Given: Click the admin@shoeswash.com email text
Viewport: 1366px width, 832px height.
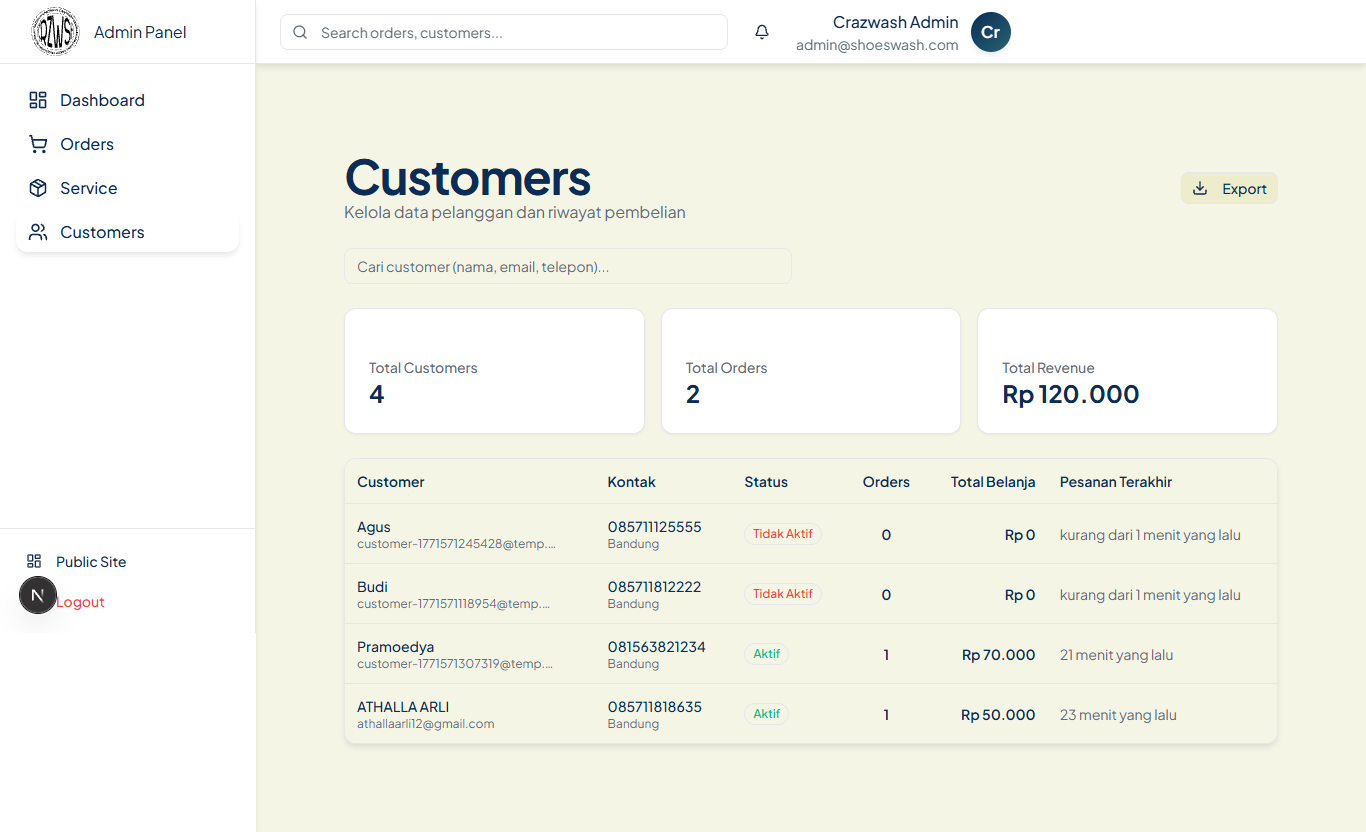Looking at the screenshot, I should (x=877, y=45).
